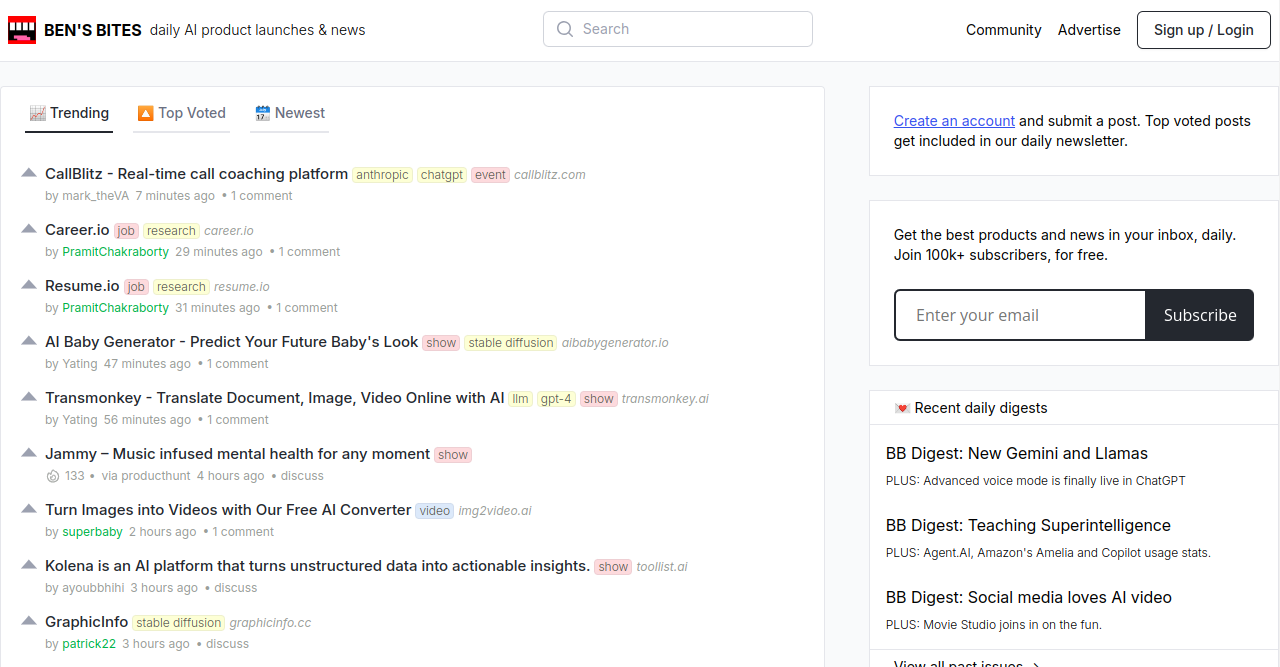Click the clap icon beside 133
This screenshot has height=667, width=1280.
[x=53, y=476]
